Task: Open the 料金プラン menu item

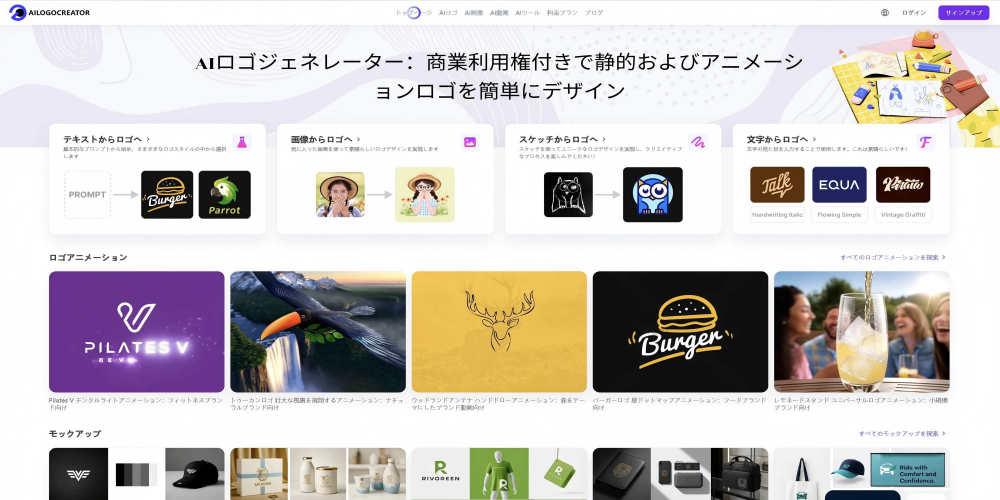Action: (562, 13)
